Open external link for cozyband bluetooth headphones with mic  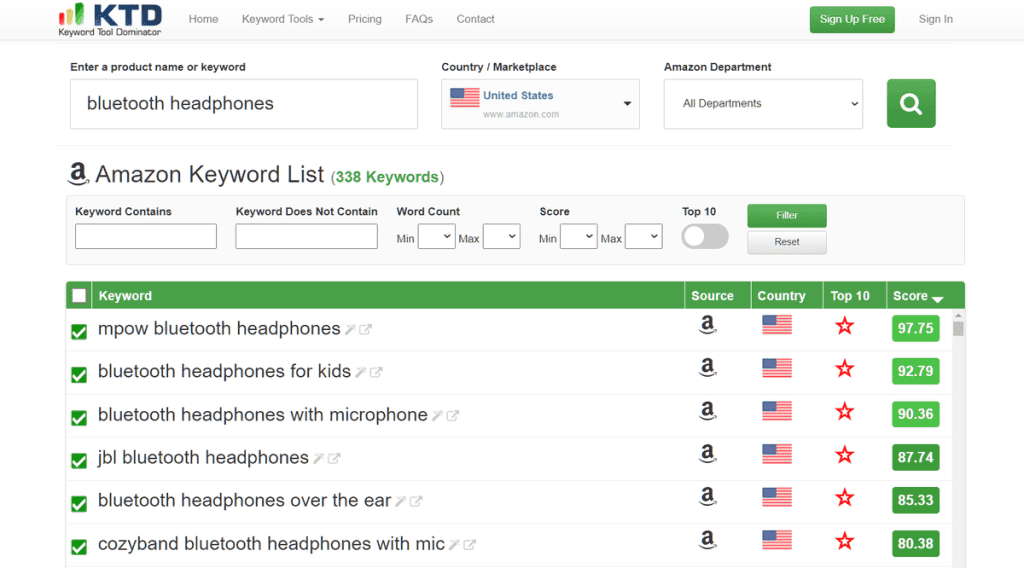(470, 544)
